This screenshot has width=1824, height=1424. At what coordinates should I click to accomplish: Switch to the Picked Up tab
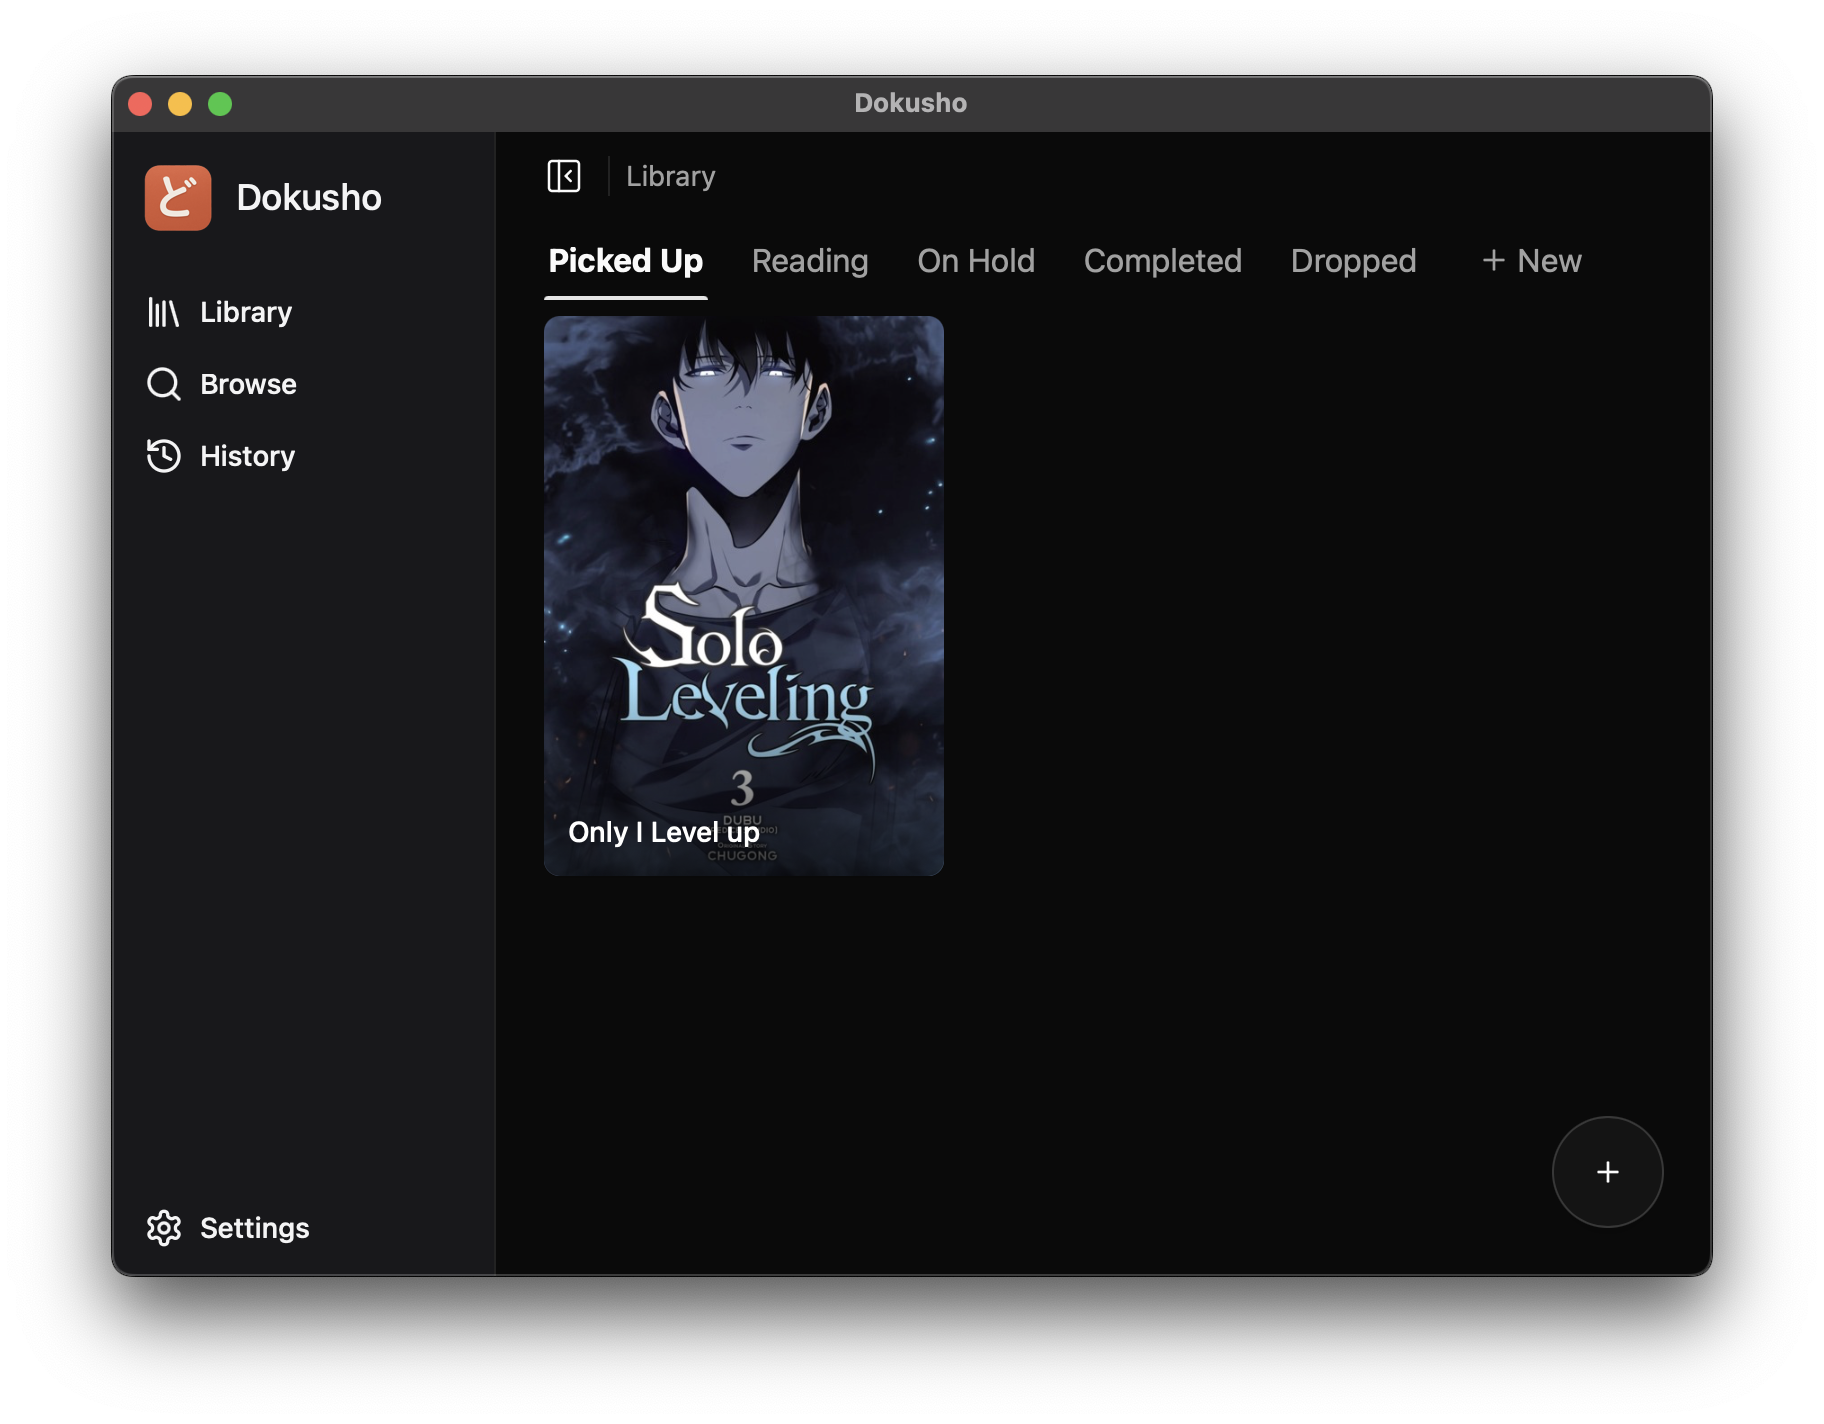coord(626,261)
